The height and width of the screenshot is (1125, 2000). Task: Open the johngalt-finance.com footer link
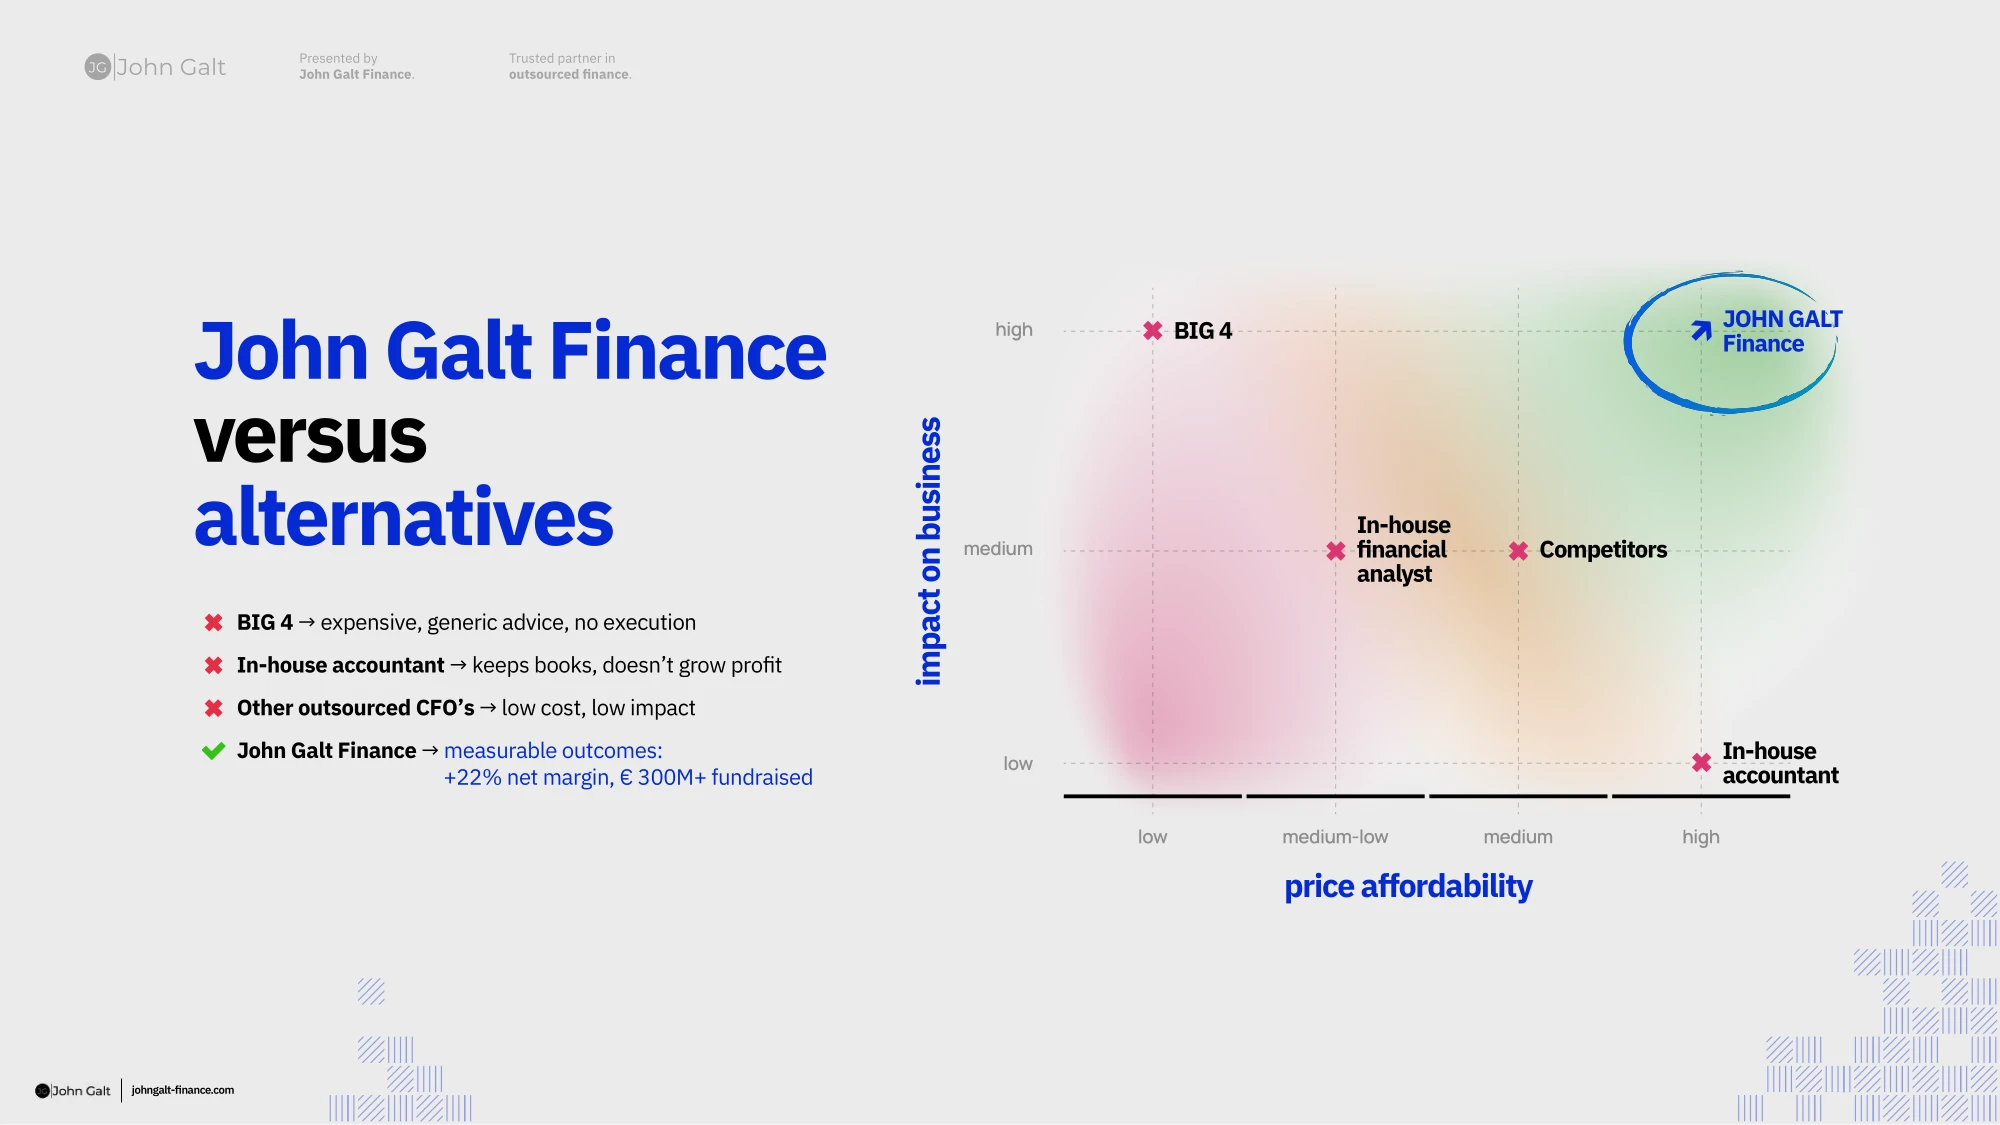[183, 1090]
